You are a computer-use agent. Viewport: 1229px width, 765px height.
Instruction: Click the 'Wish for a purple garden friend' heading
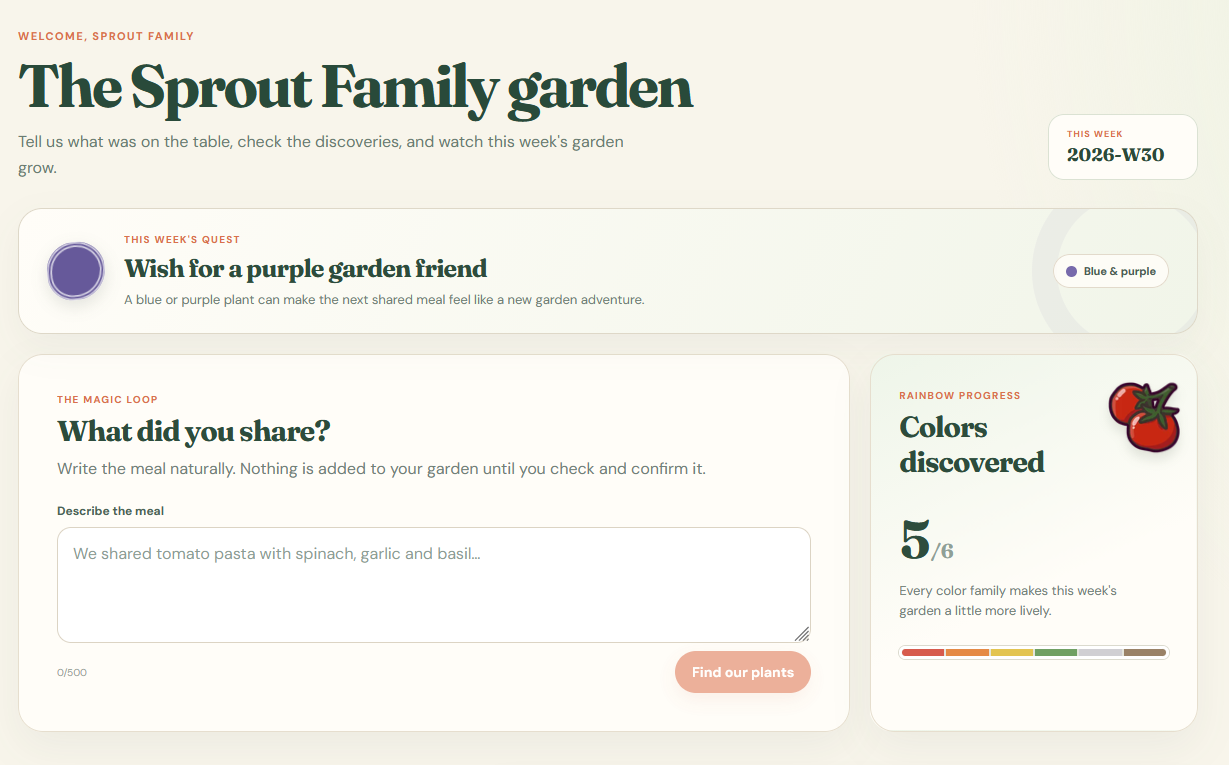[x=306, y=269]
